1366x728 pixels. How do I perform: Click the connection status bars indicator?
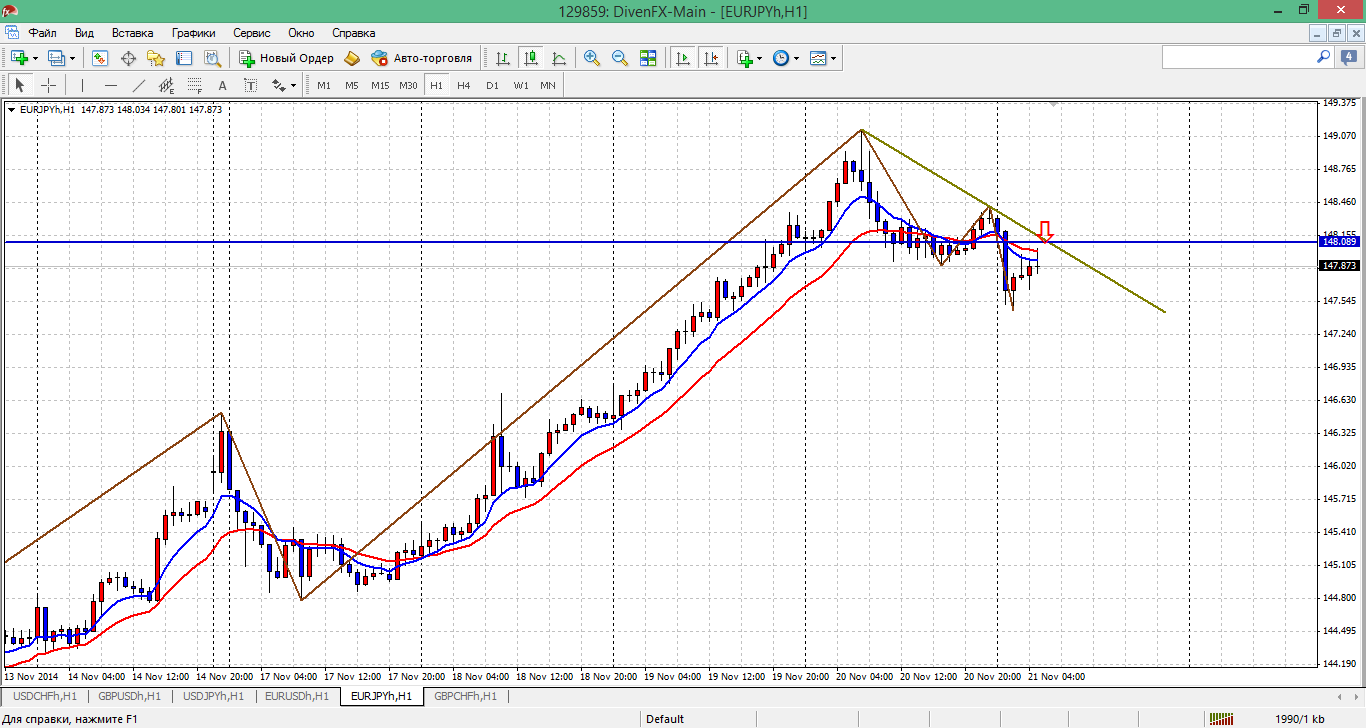pyautogui.click(x=1221, y=718)
